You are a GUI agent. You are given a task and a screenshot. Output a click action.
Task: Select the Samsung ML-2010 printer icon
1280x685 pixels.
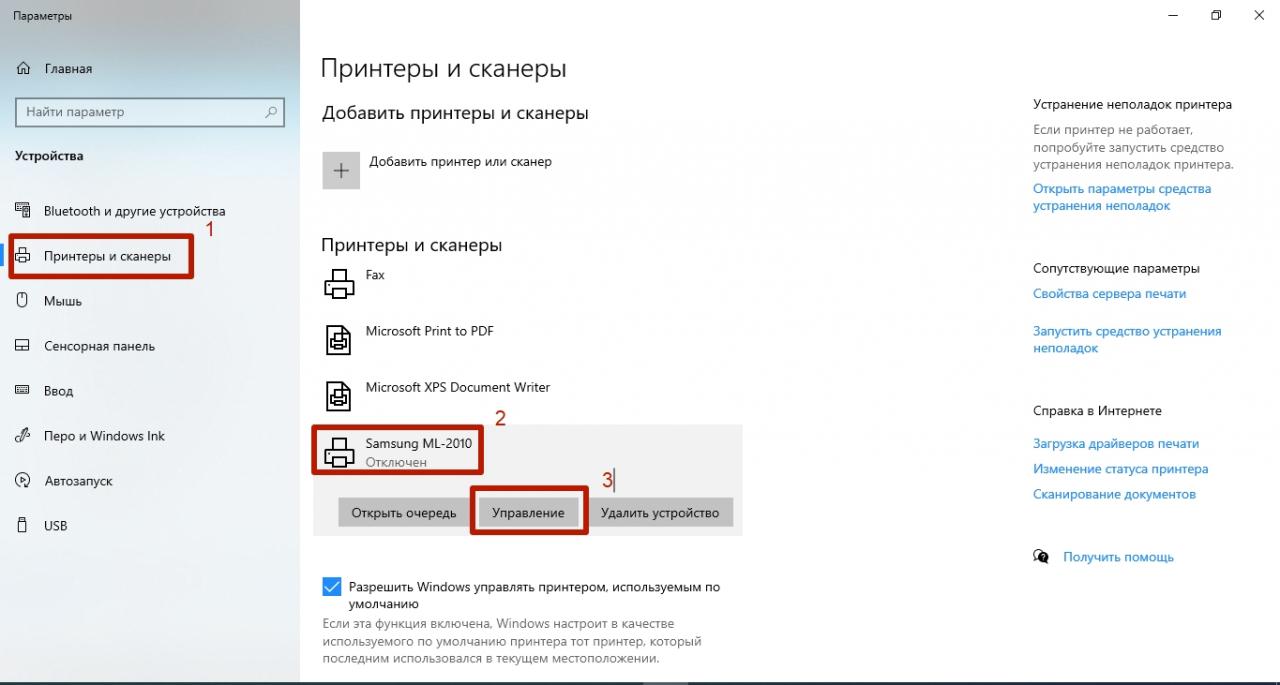click(340, 452)
